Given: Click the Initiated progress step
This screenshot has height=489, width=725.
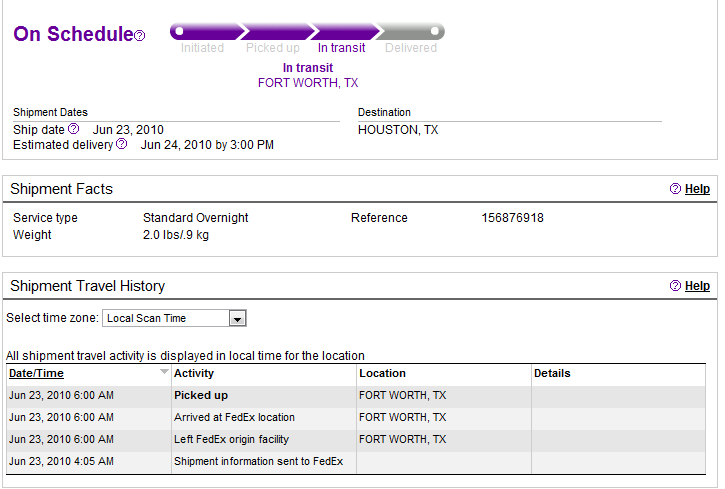Looking at the screenshot, I should 202,48.
